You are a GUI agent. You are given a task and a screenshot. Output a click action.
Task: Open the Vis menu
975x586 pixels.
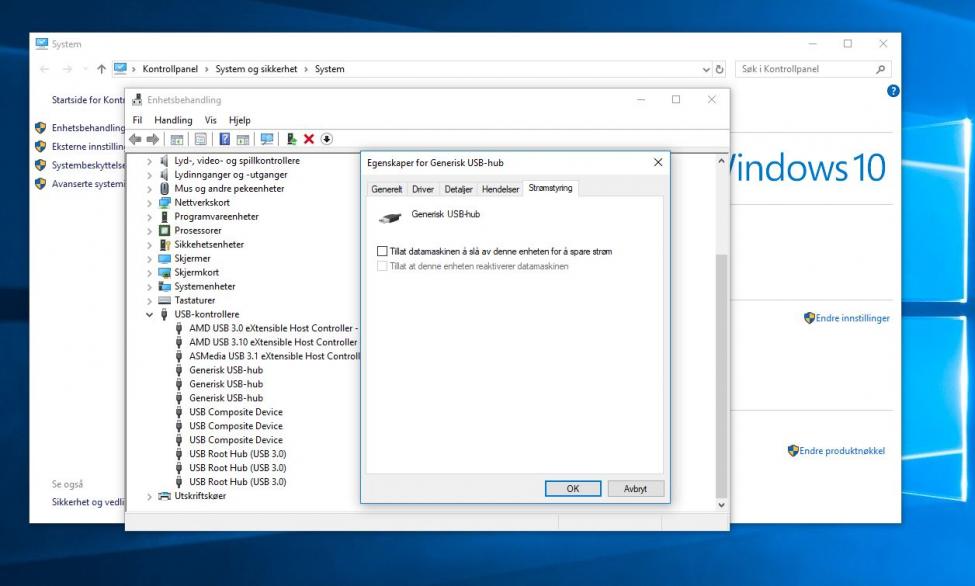211,120
